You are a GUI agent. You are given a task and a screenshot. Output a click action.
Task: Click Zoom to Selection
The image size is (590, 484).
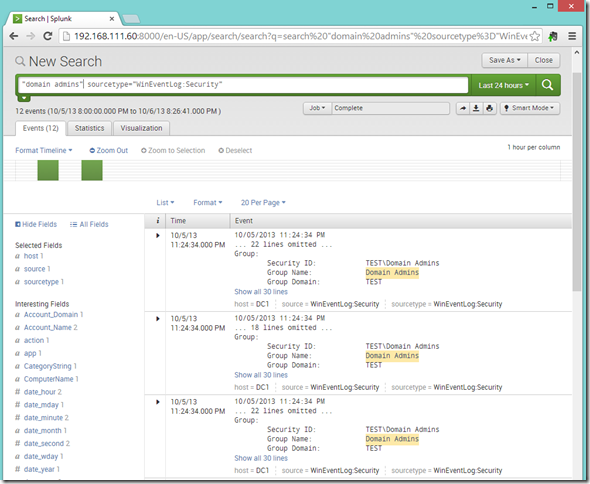173,151
